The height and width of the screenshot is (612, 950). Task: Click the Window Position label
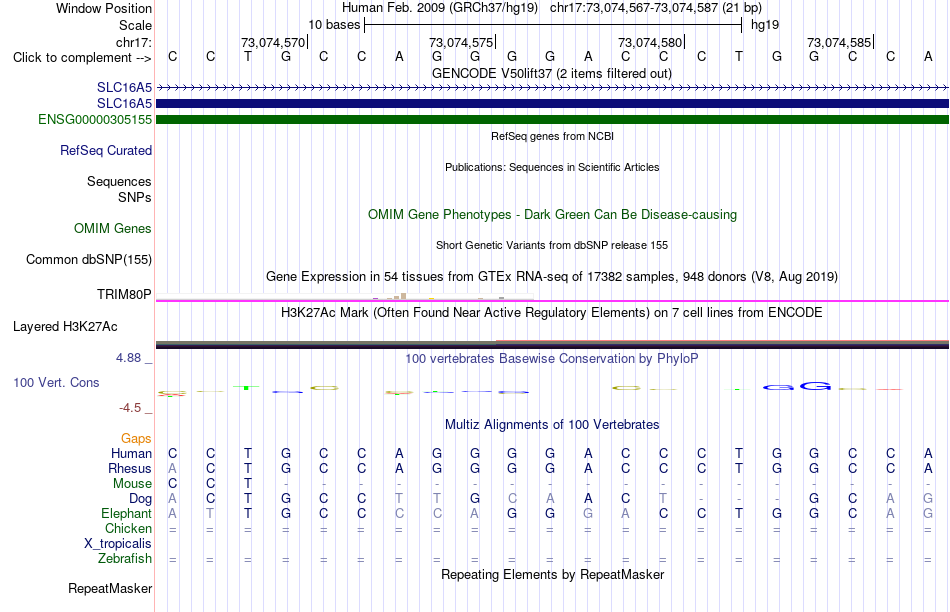click(x=104, y=8)
